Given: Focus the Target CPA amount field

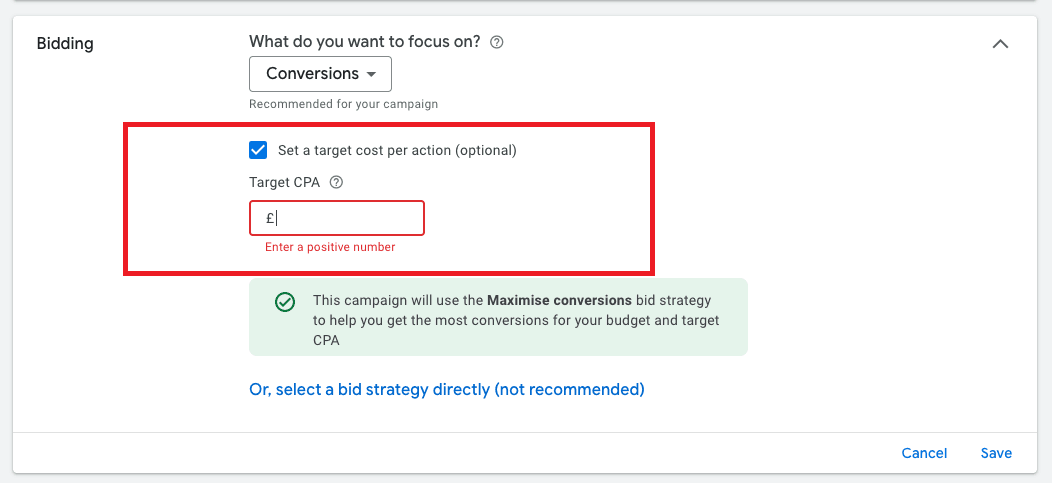Looking at the screenshot, I should point(345,218).
